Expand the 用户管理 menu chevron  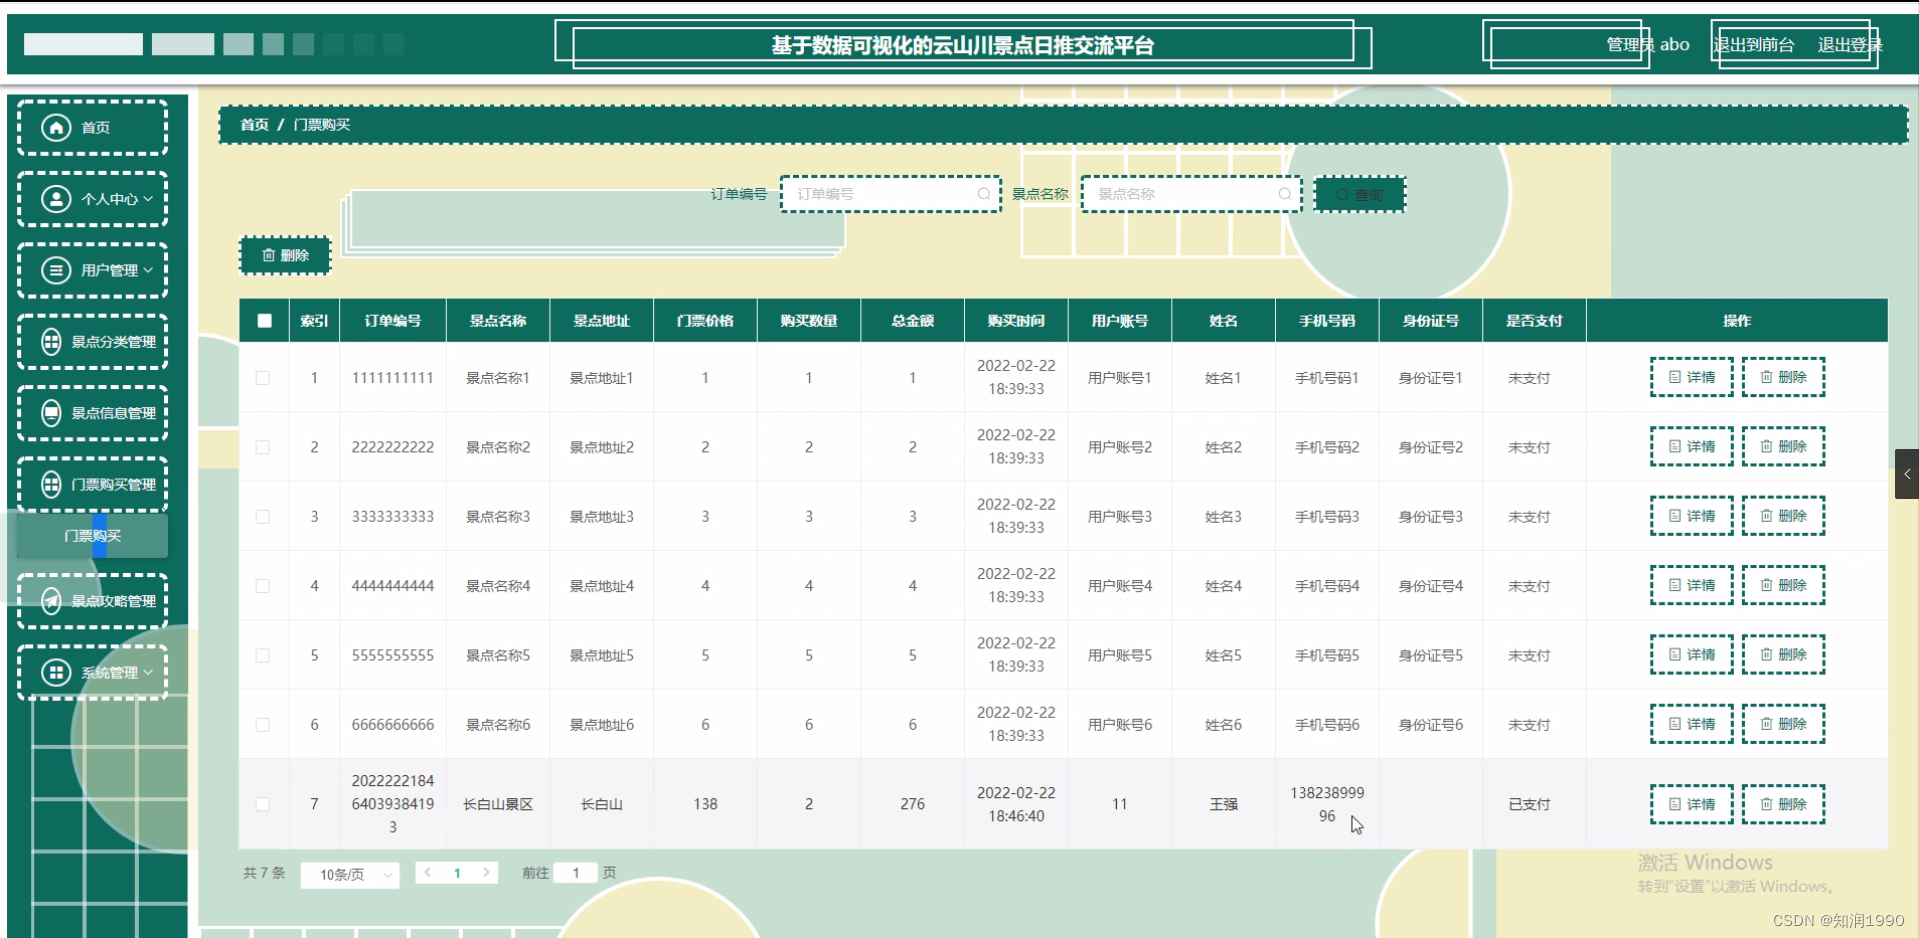point(148,270)
